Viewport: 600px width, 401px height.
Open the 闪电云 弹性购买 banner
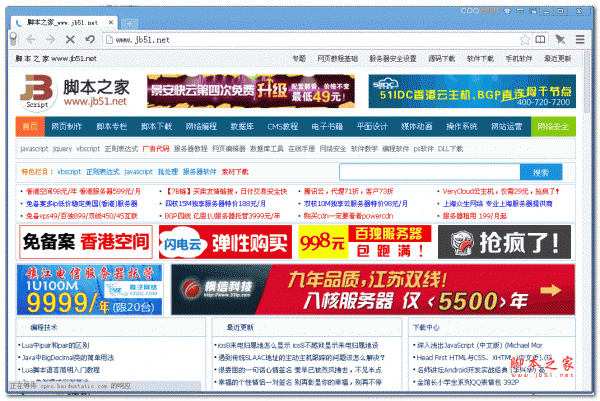point(225,242)
